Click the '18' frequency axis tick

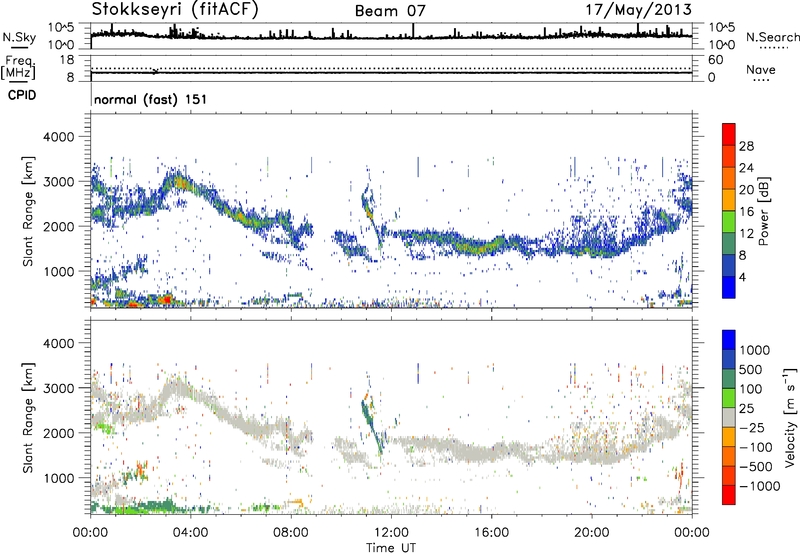67,60
